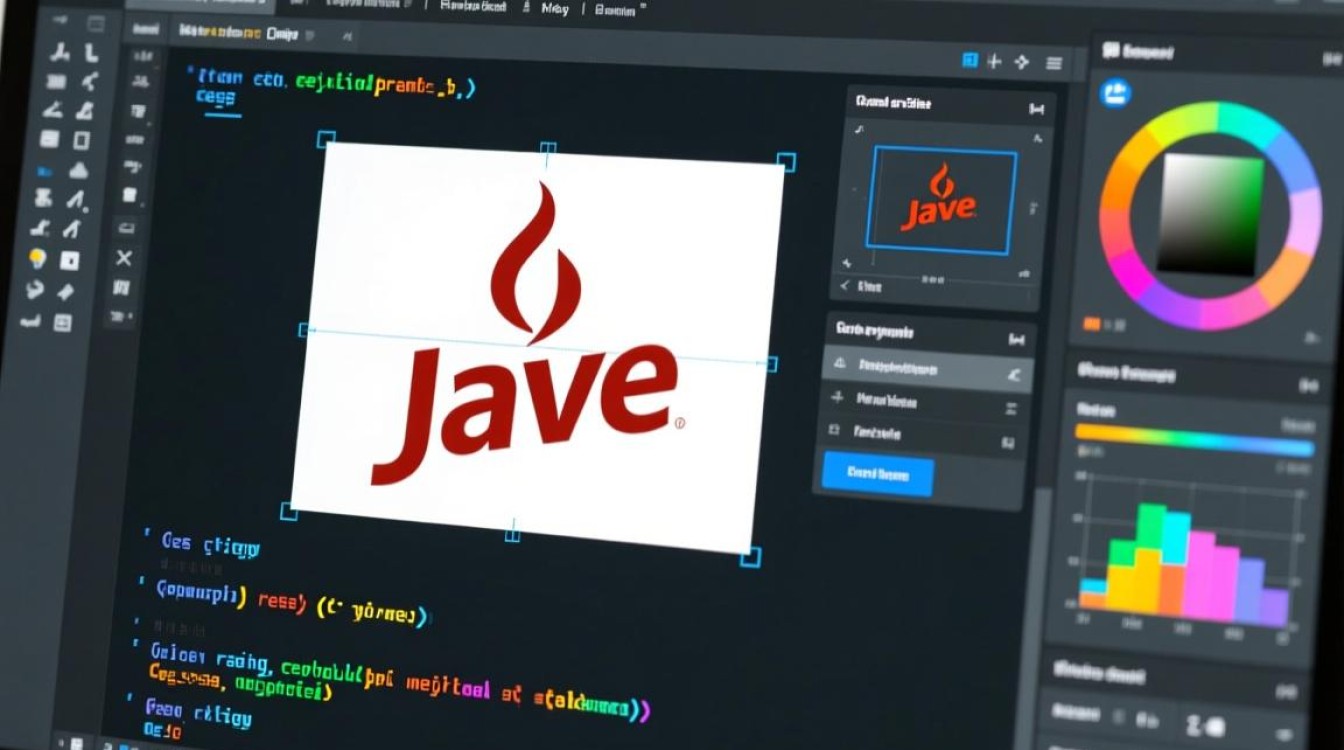This screenshot has width=1344, height=750.
Task: Select the blue folder icon in left toolbar
Action: (45, 172)
